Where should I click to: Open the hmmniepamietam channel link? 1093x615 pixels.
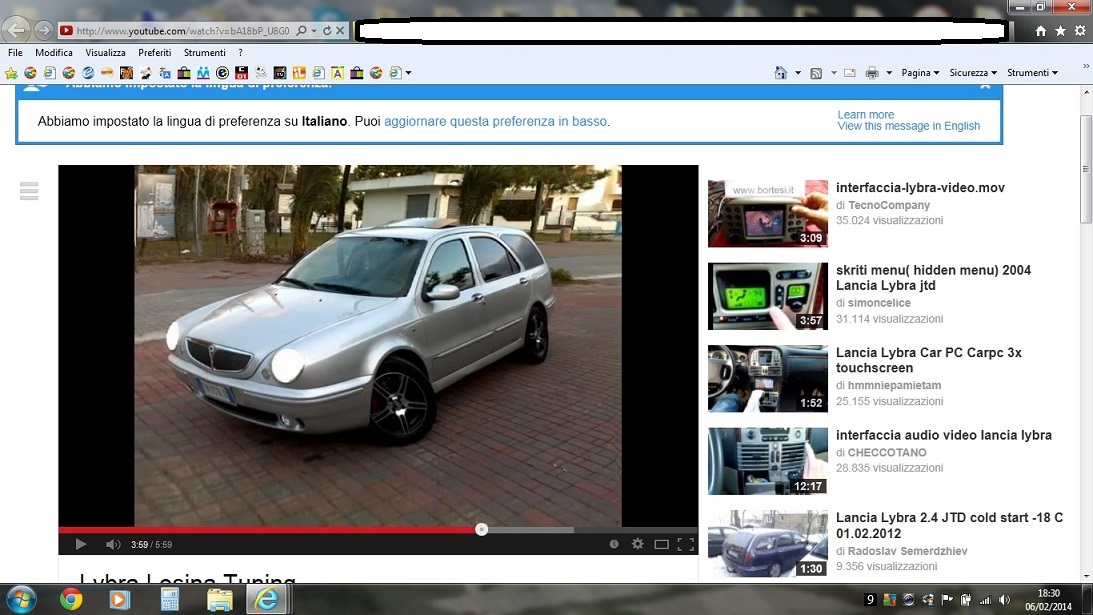pyautogui.click(x=894, y=385)
